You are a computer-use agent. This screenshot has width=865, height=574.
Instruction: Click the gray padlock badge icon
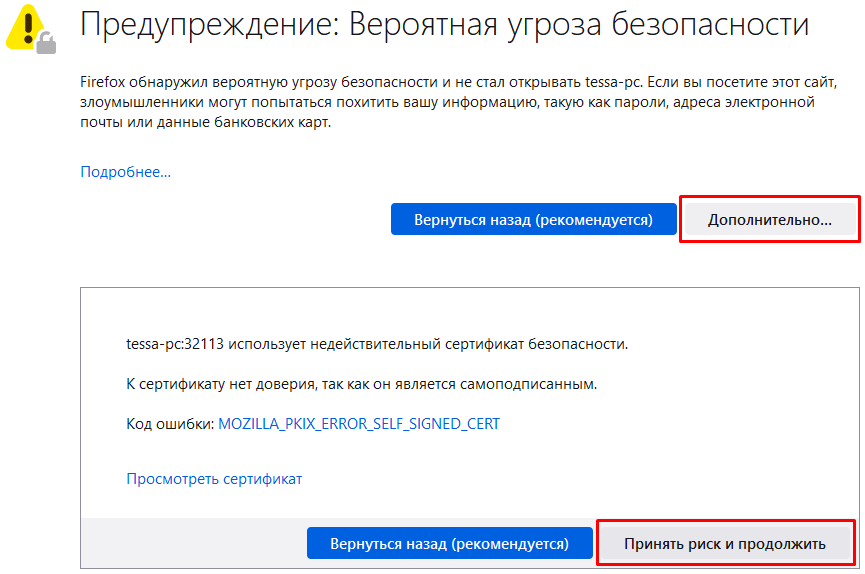[45, 42]
